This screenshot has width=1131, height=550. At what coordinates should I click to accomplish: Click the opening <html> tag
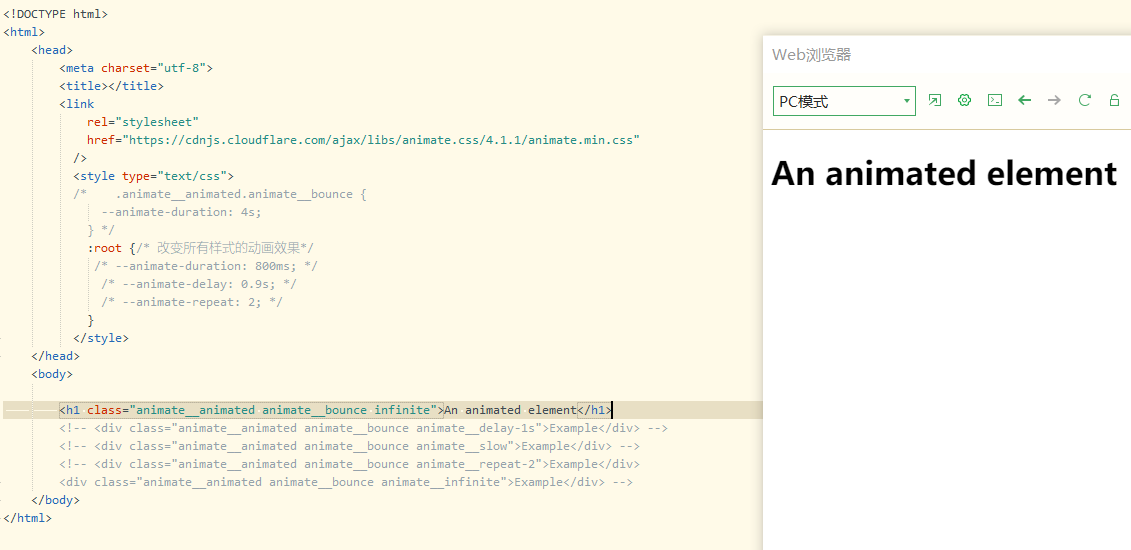24,32
